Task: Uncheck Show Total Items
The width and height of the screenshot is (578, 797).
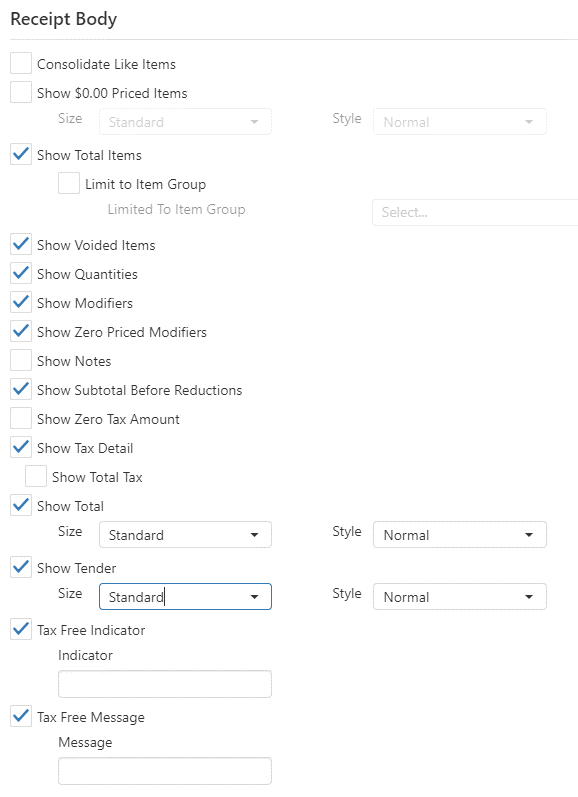Action: pyautogui.click(x=21, y=155)
